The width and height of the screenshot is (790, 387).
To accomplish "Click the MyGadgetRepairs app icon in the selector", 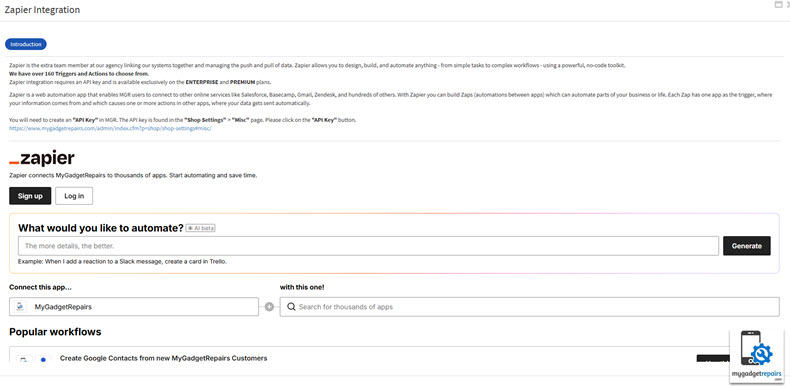I will coord(21,307).
